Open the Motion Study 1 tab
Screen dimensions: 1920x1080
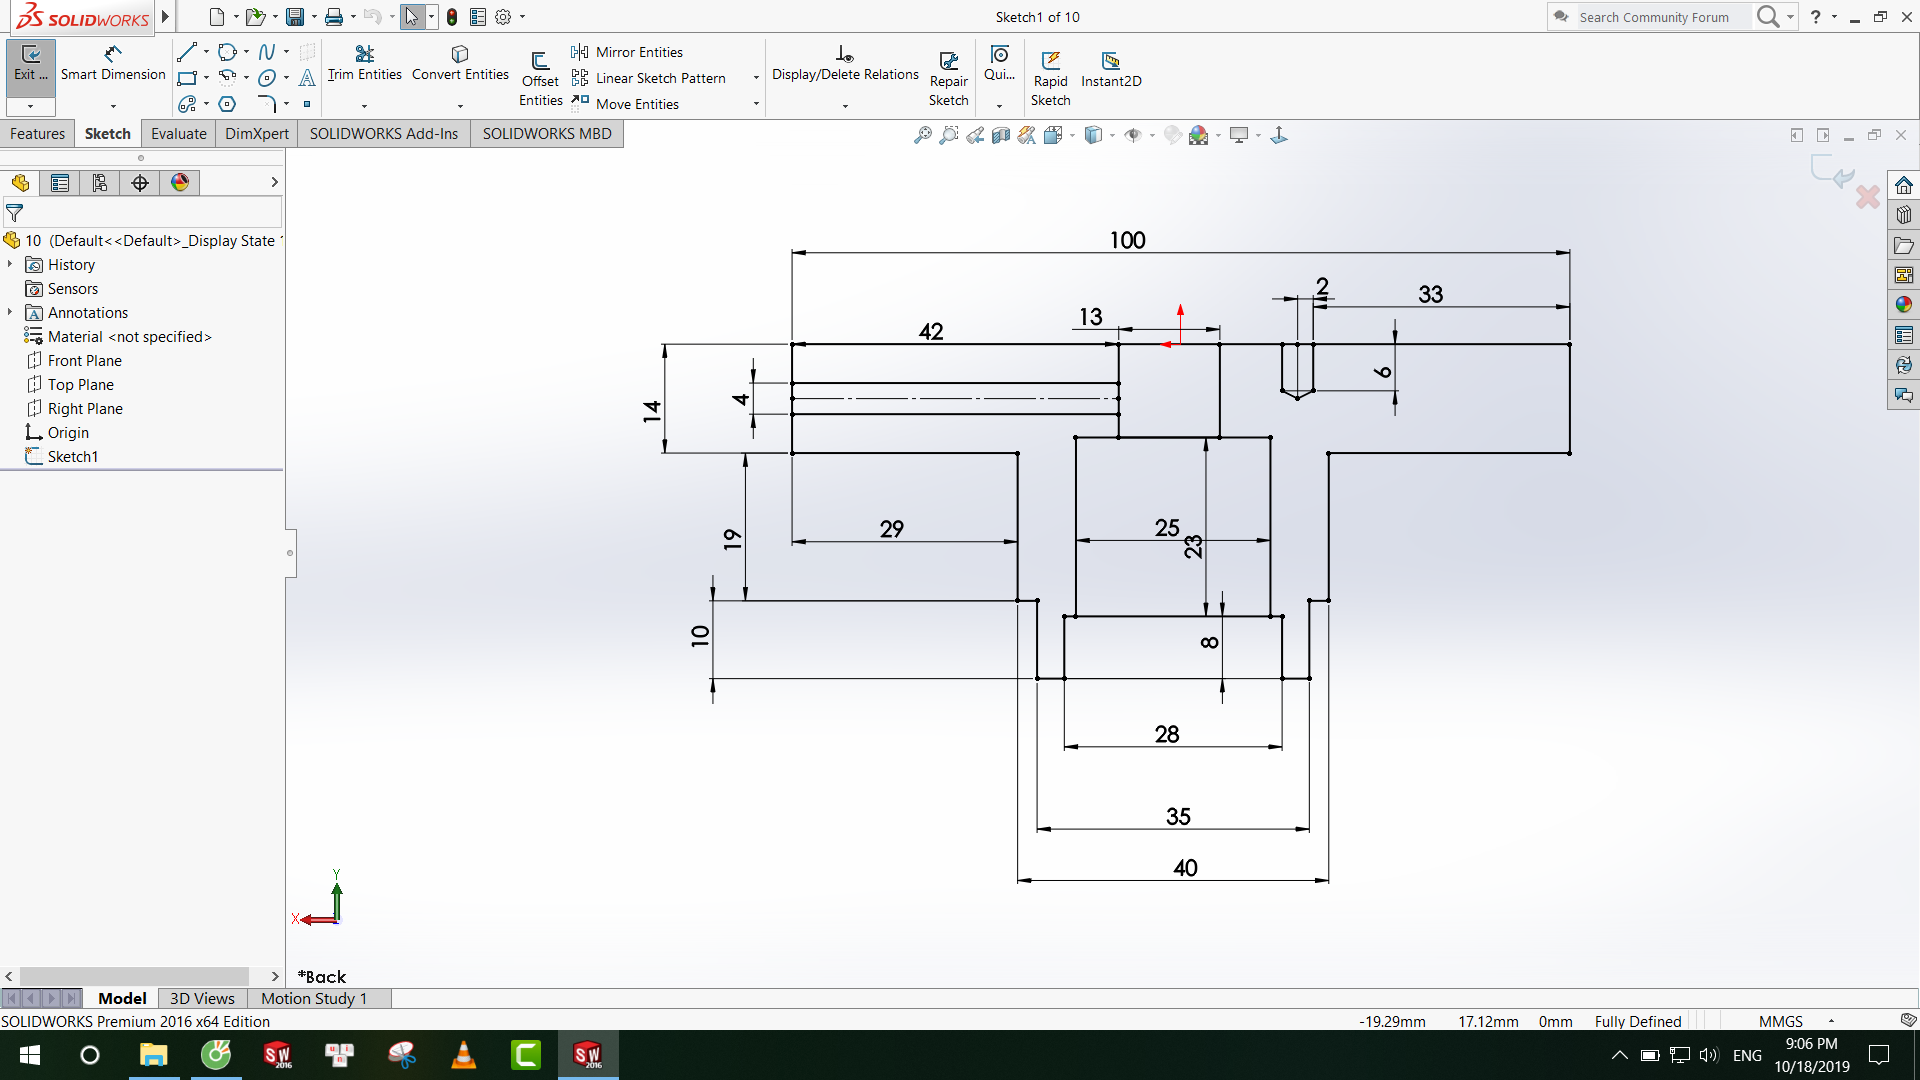click(x=314, y=998)
